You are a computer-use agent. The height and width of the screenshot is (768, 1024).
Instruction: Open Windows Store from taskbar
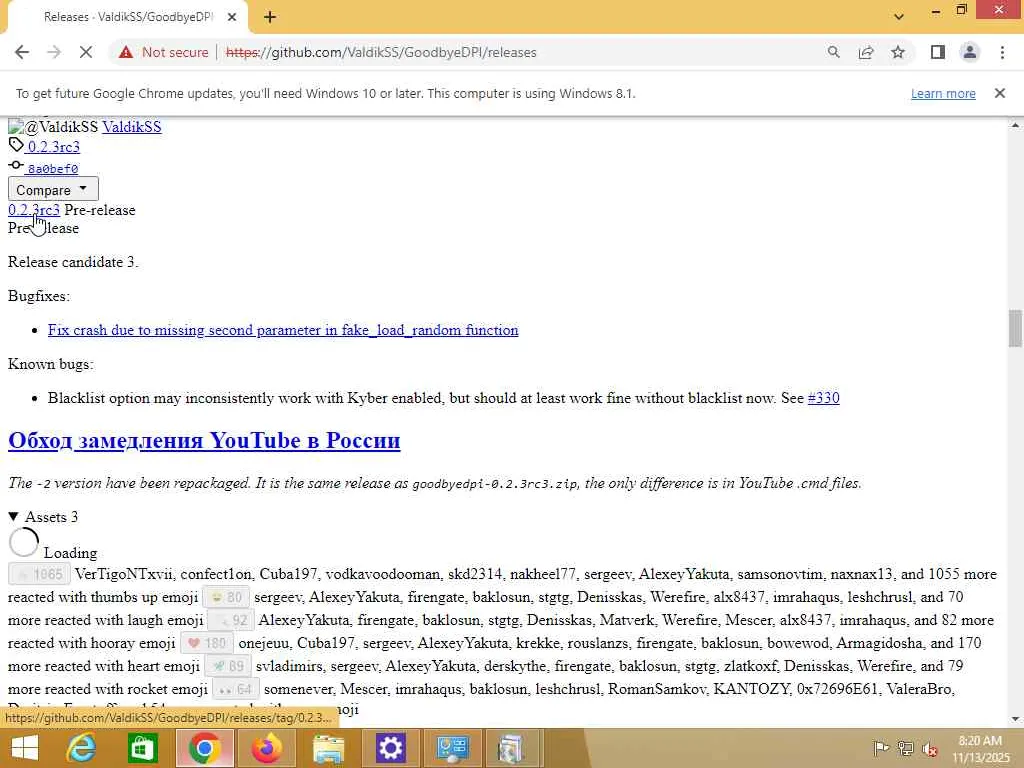142,748
